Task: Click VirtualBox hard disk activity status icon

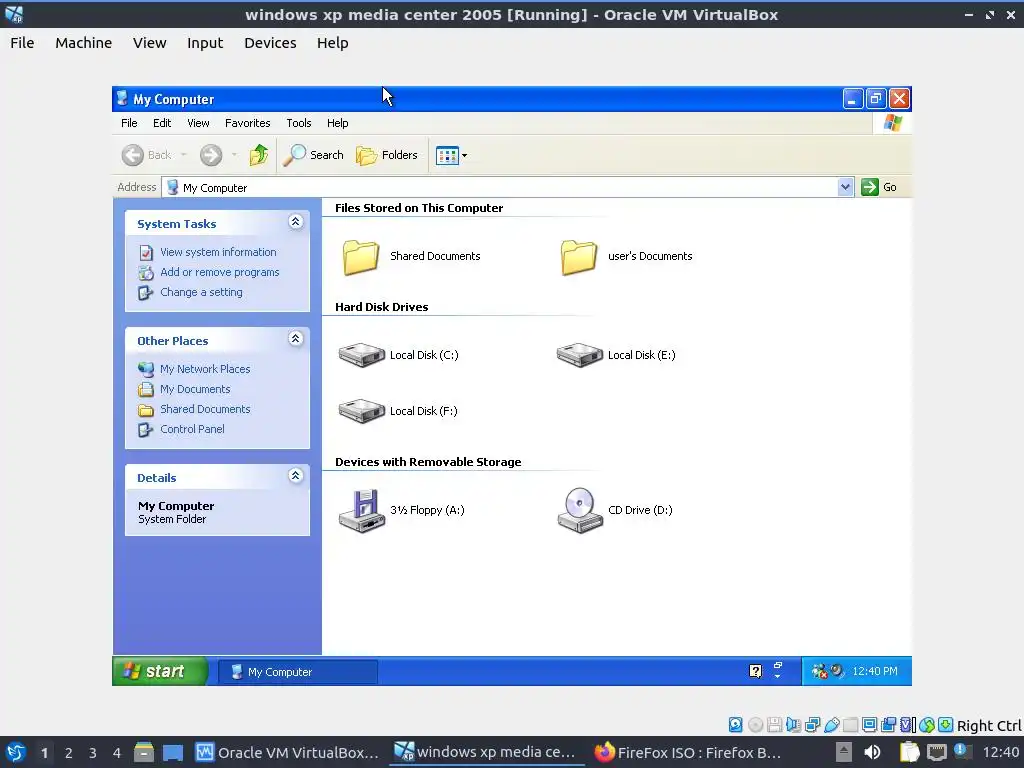Action: [x=736, y=725]
